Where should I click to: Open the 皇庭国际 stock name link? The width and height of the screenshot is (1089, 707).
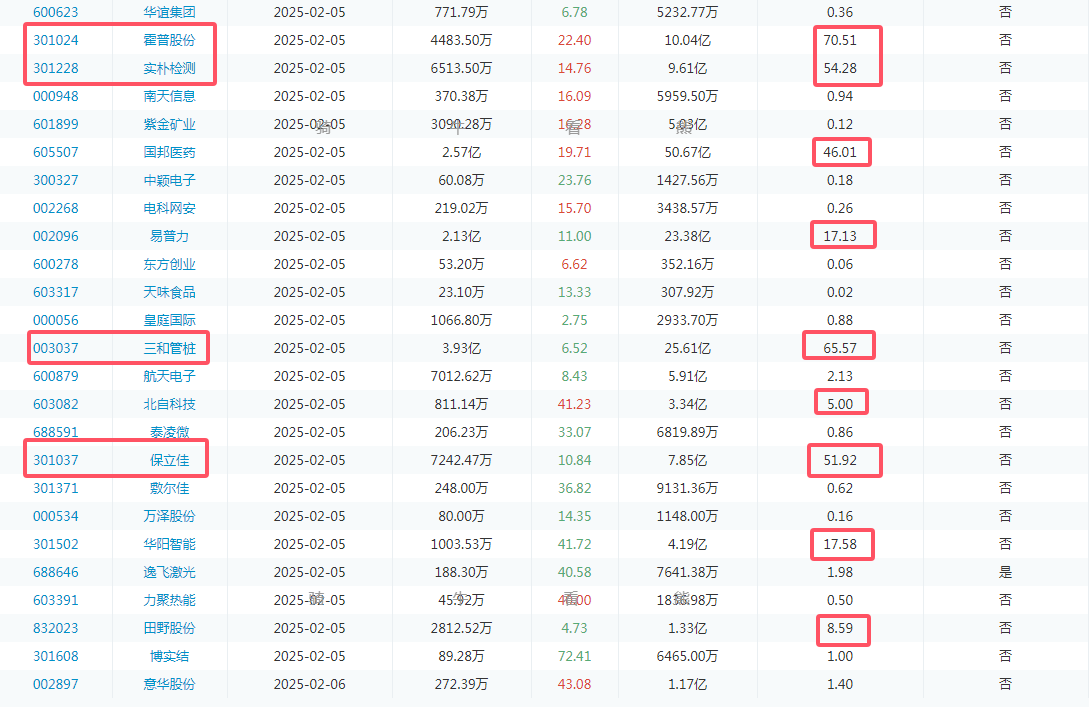pos(169,320)
